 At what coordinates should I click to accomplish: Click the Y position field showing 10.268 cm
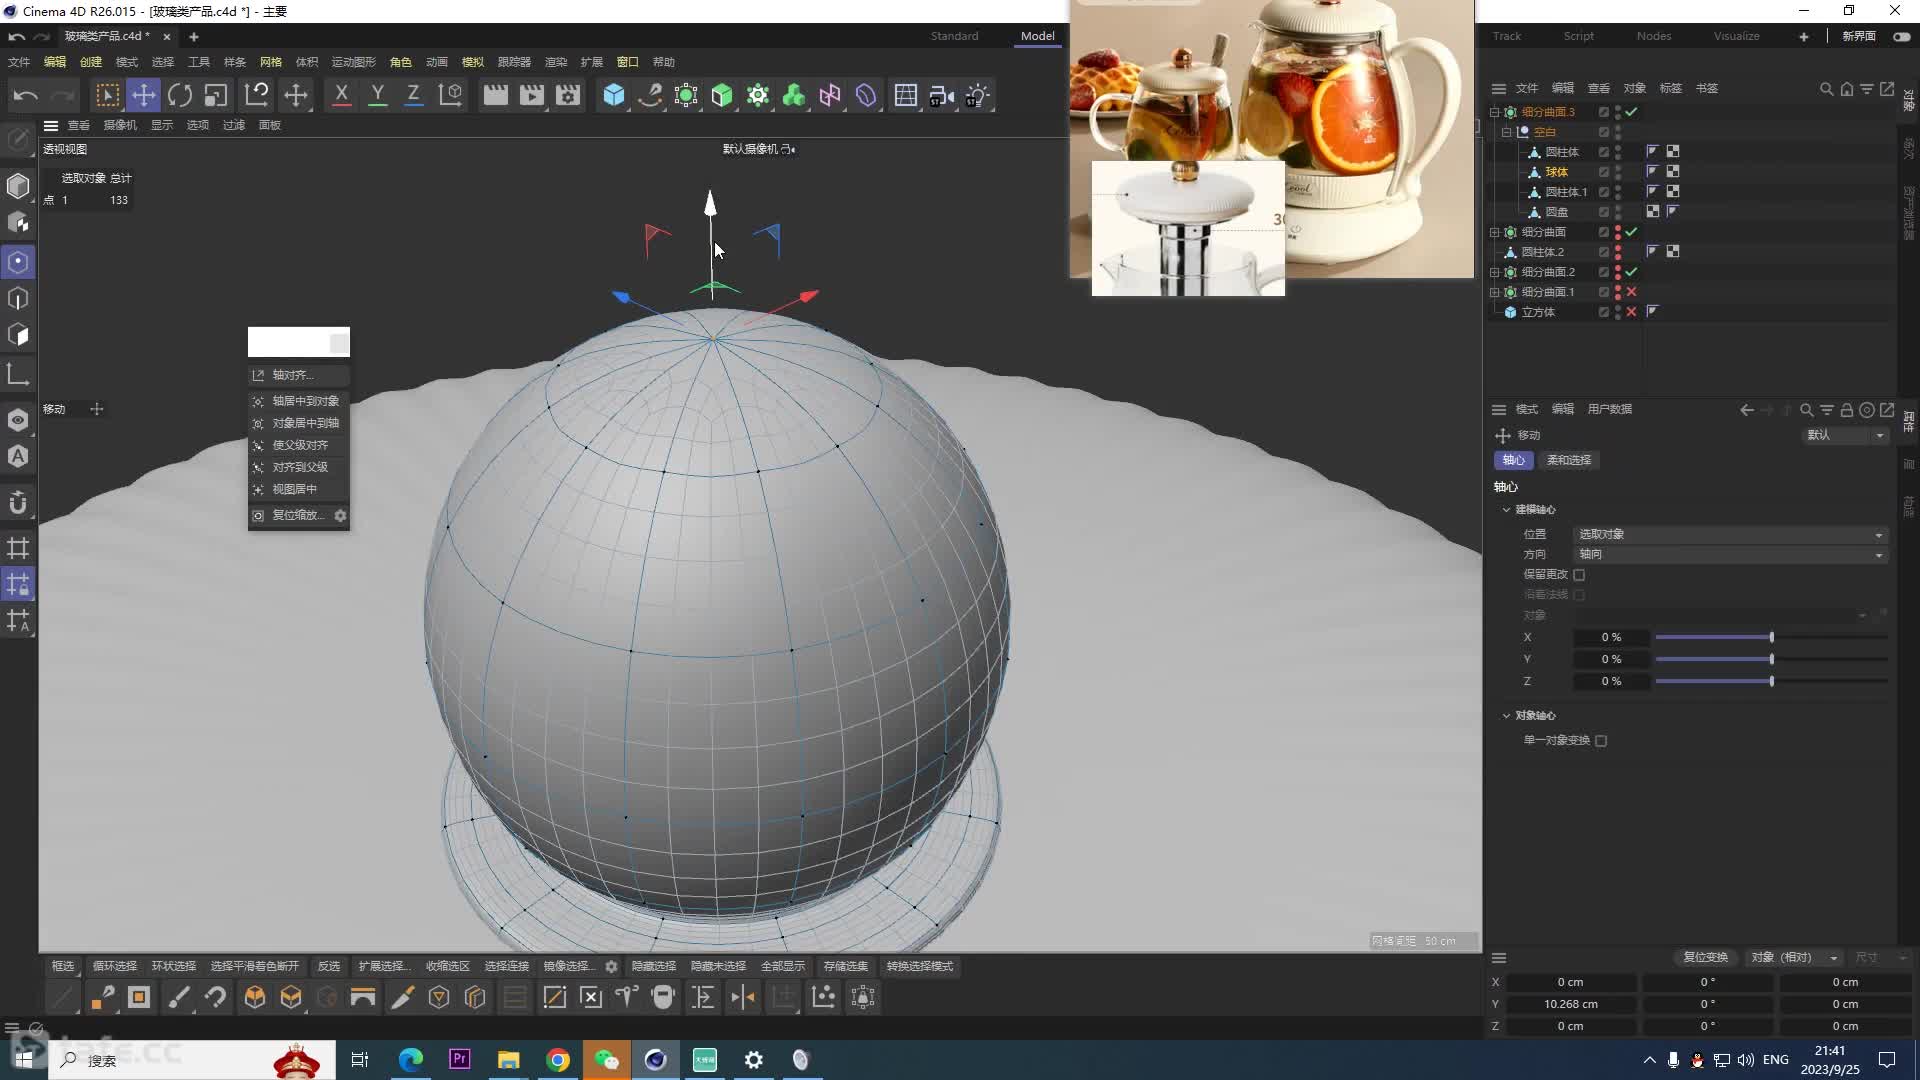1570,1004
